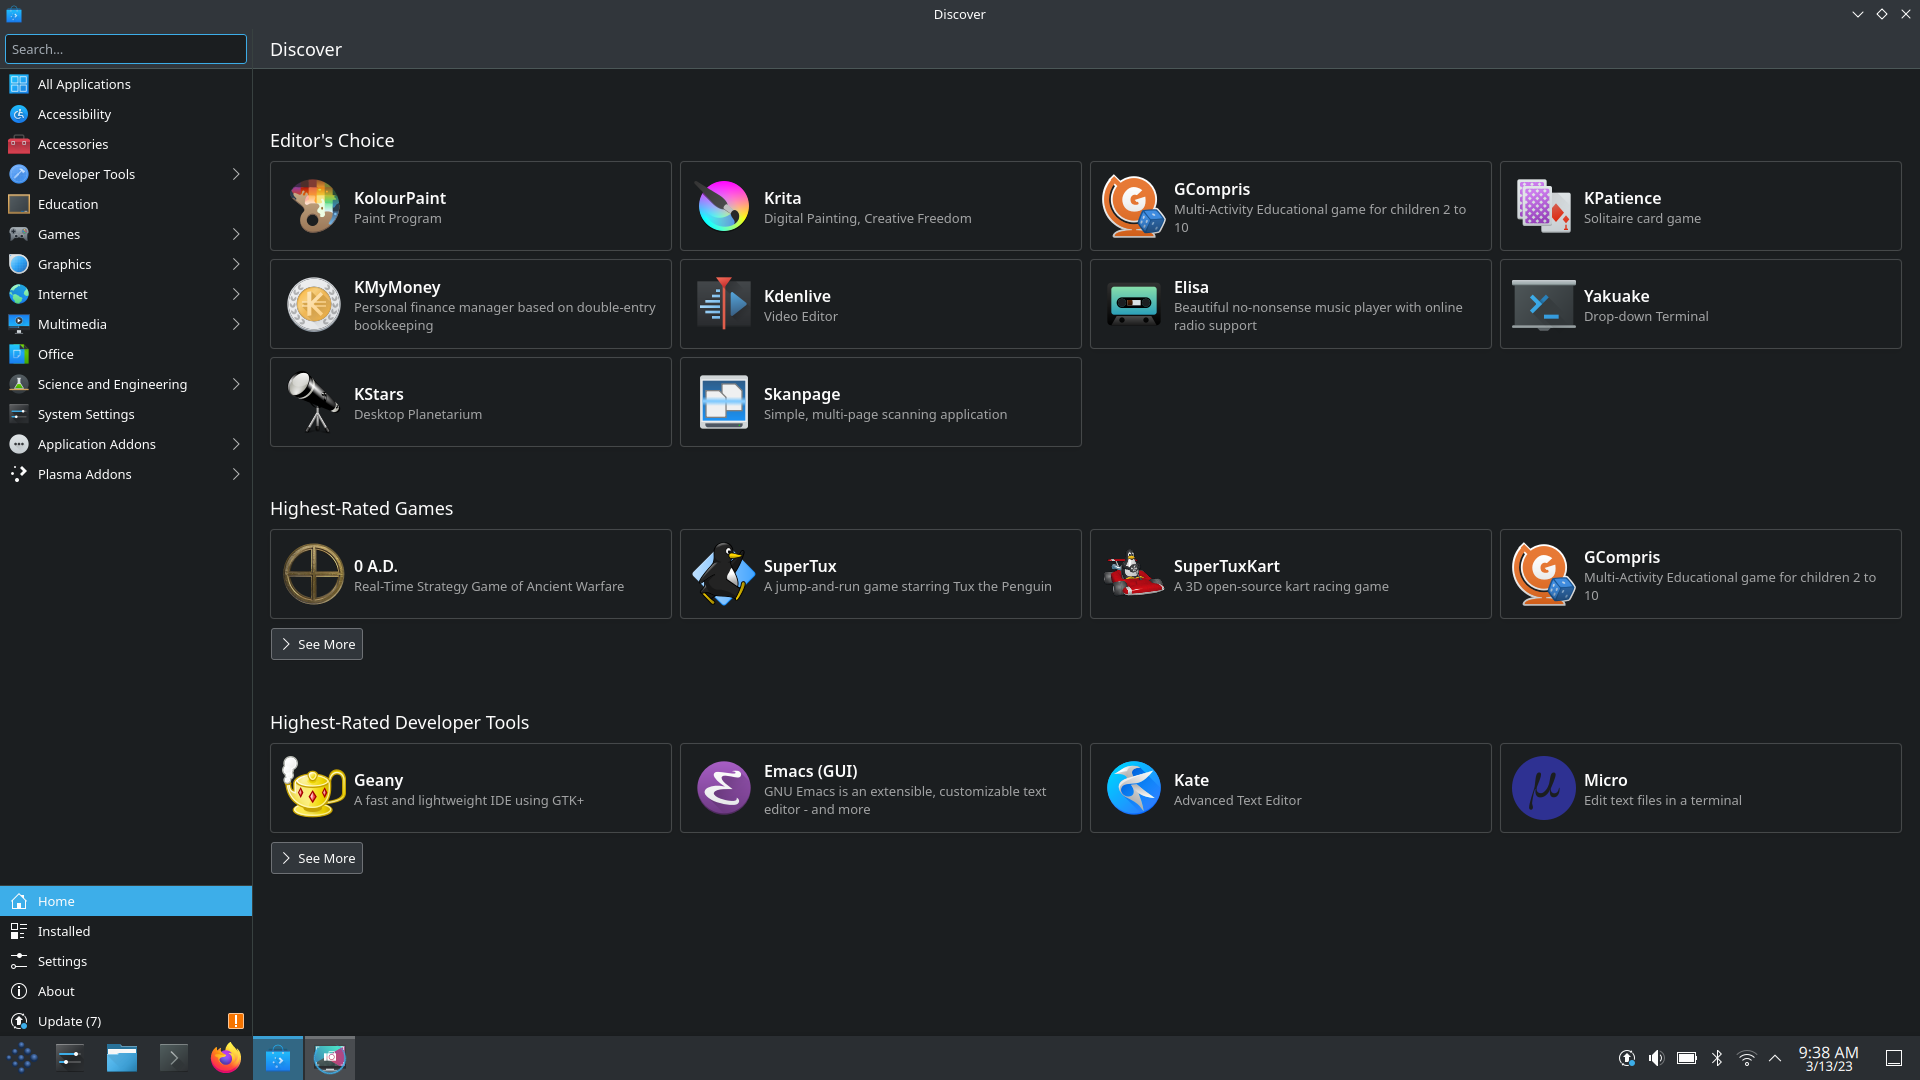
Task: Click the Wi-Fi network tray icon
Action: pyautogui.click(x=1747, y=1058)
